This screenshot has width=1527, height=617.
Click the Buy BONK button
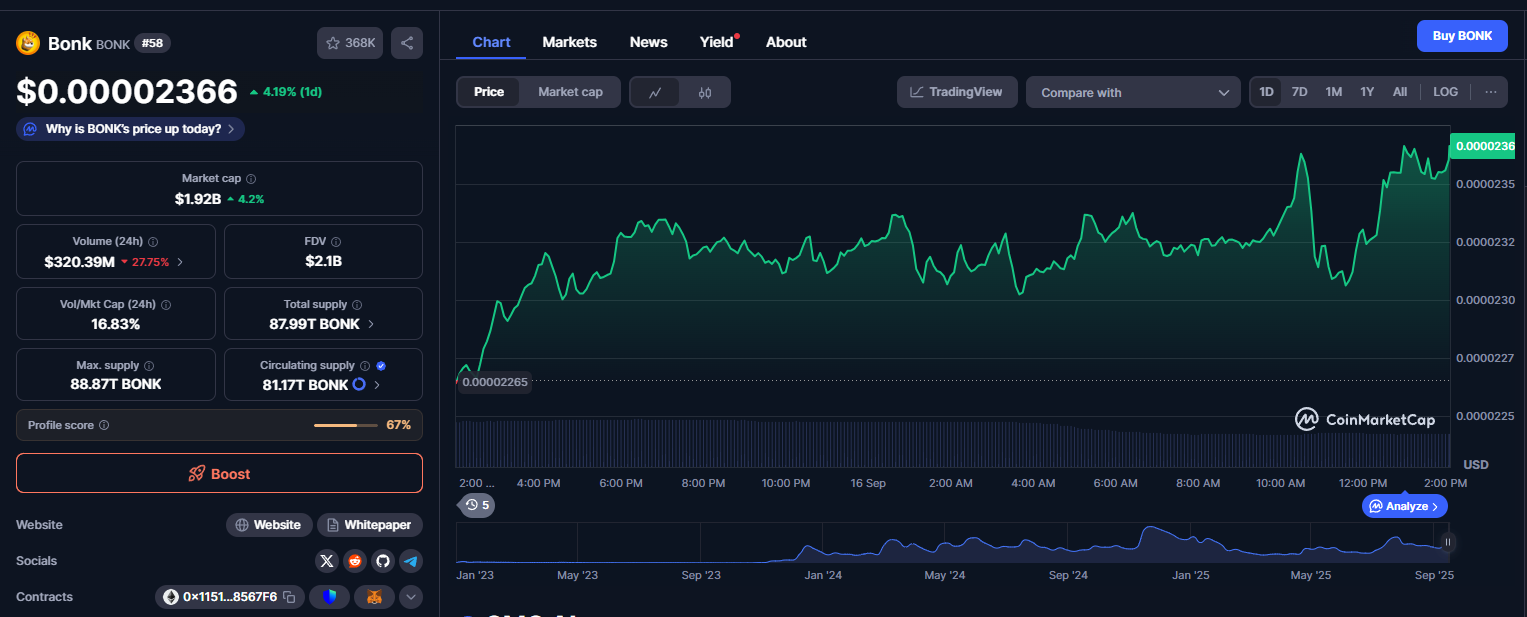coord(1461,36)
